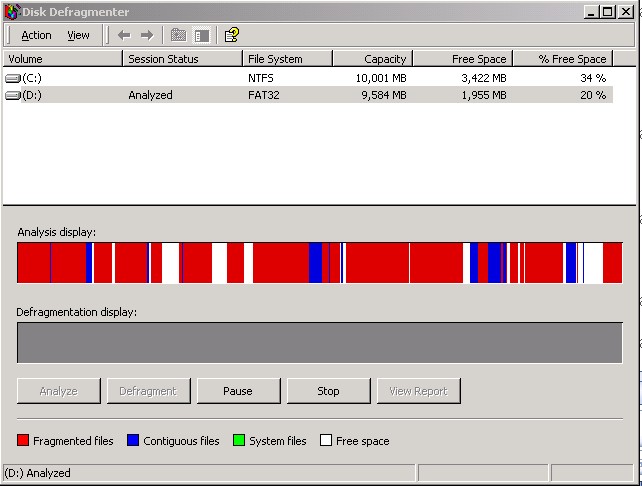Click the 'System files' legend label
This screenshot has width=642, height=486.
tap(278, 441)
